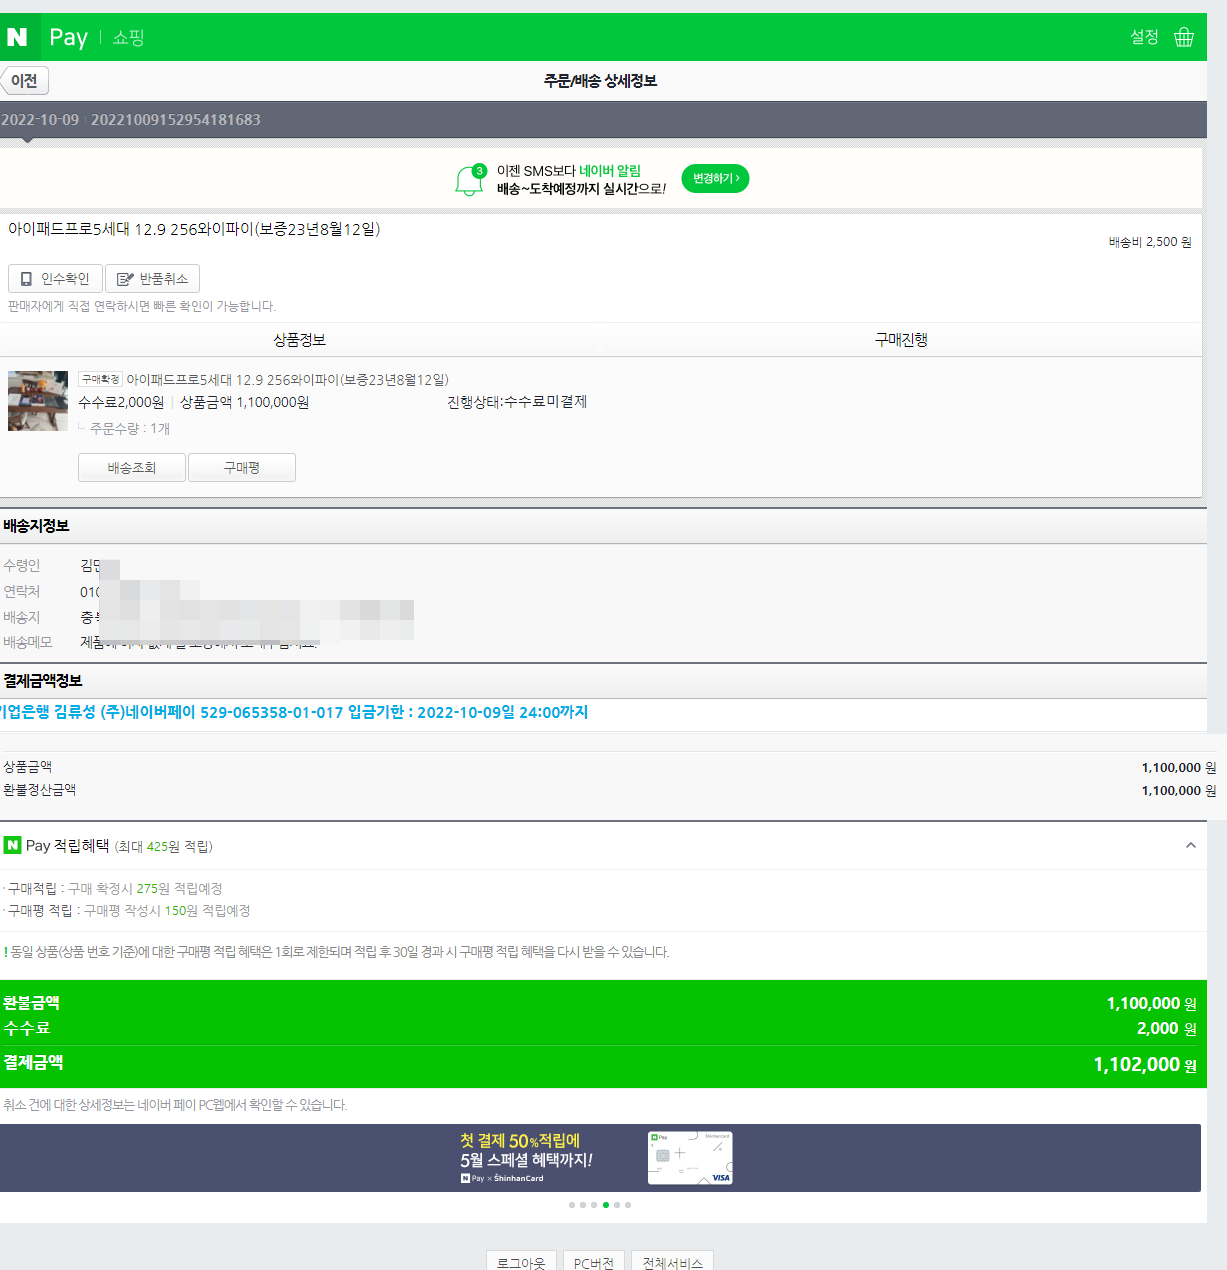Click the notification bell icon

tap(469, 180)
